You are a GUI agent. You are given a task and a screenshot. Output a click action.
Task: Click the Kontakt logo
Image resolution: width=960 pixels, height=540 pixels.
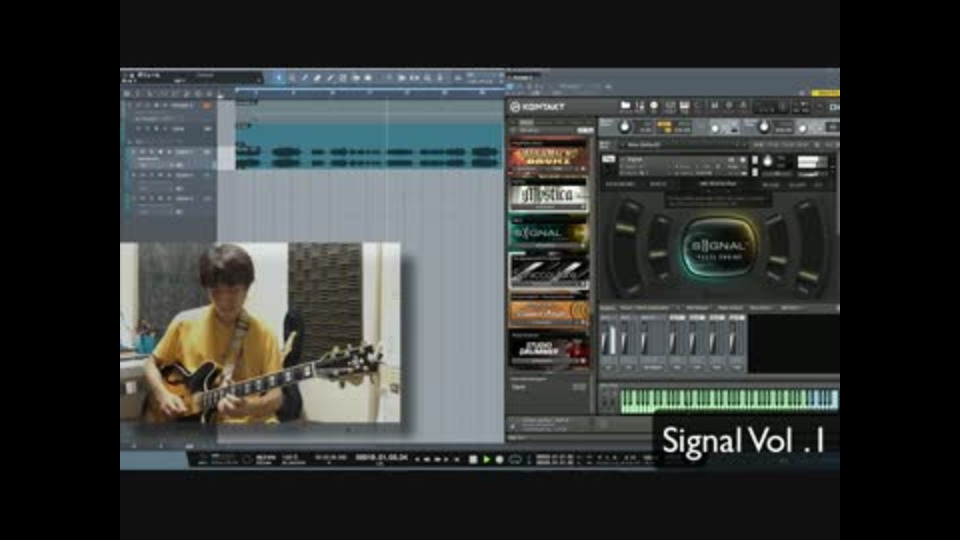pos(537,107)
